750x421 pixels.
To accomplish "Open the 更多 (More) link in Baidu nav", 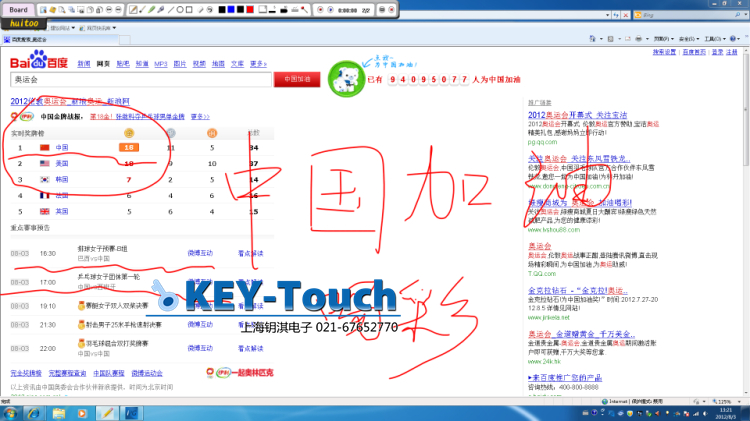I will pyautogui.click(x=258, y=64).
